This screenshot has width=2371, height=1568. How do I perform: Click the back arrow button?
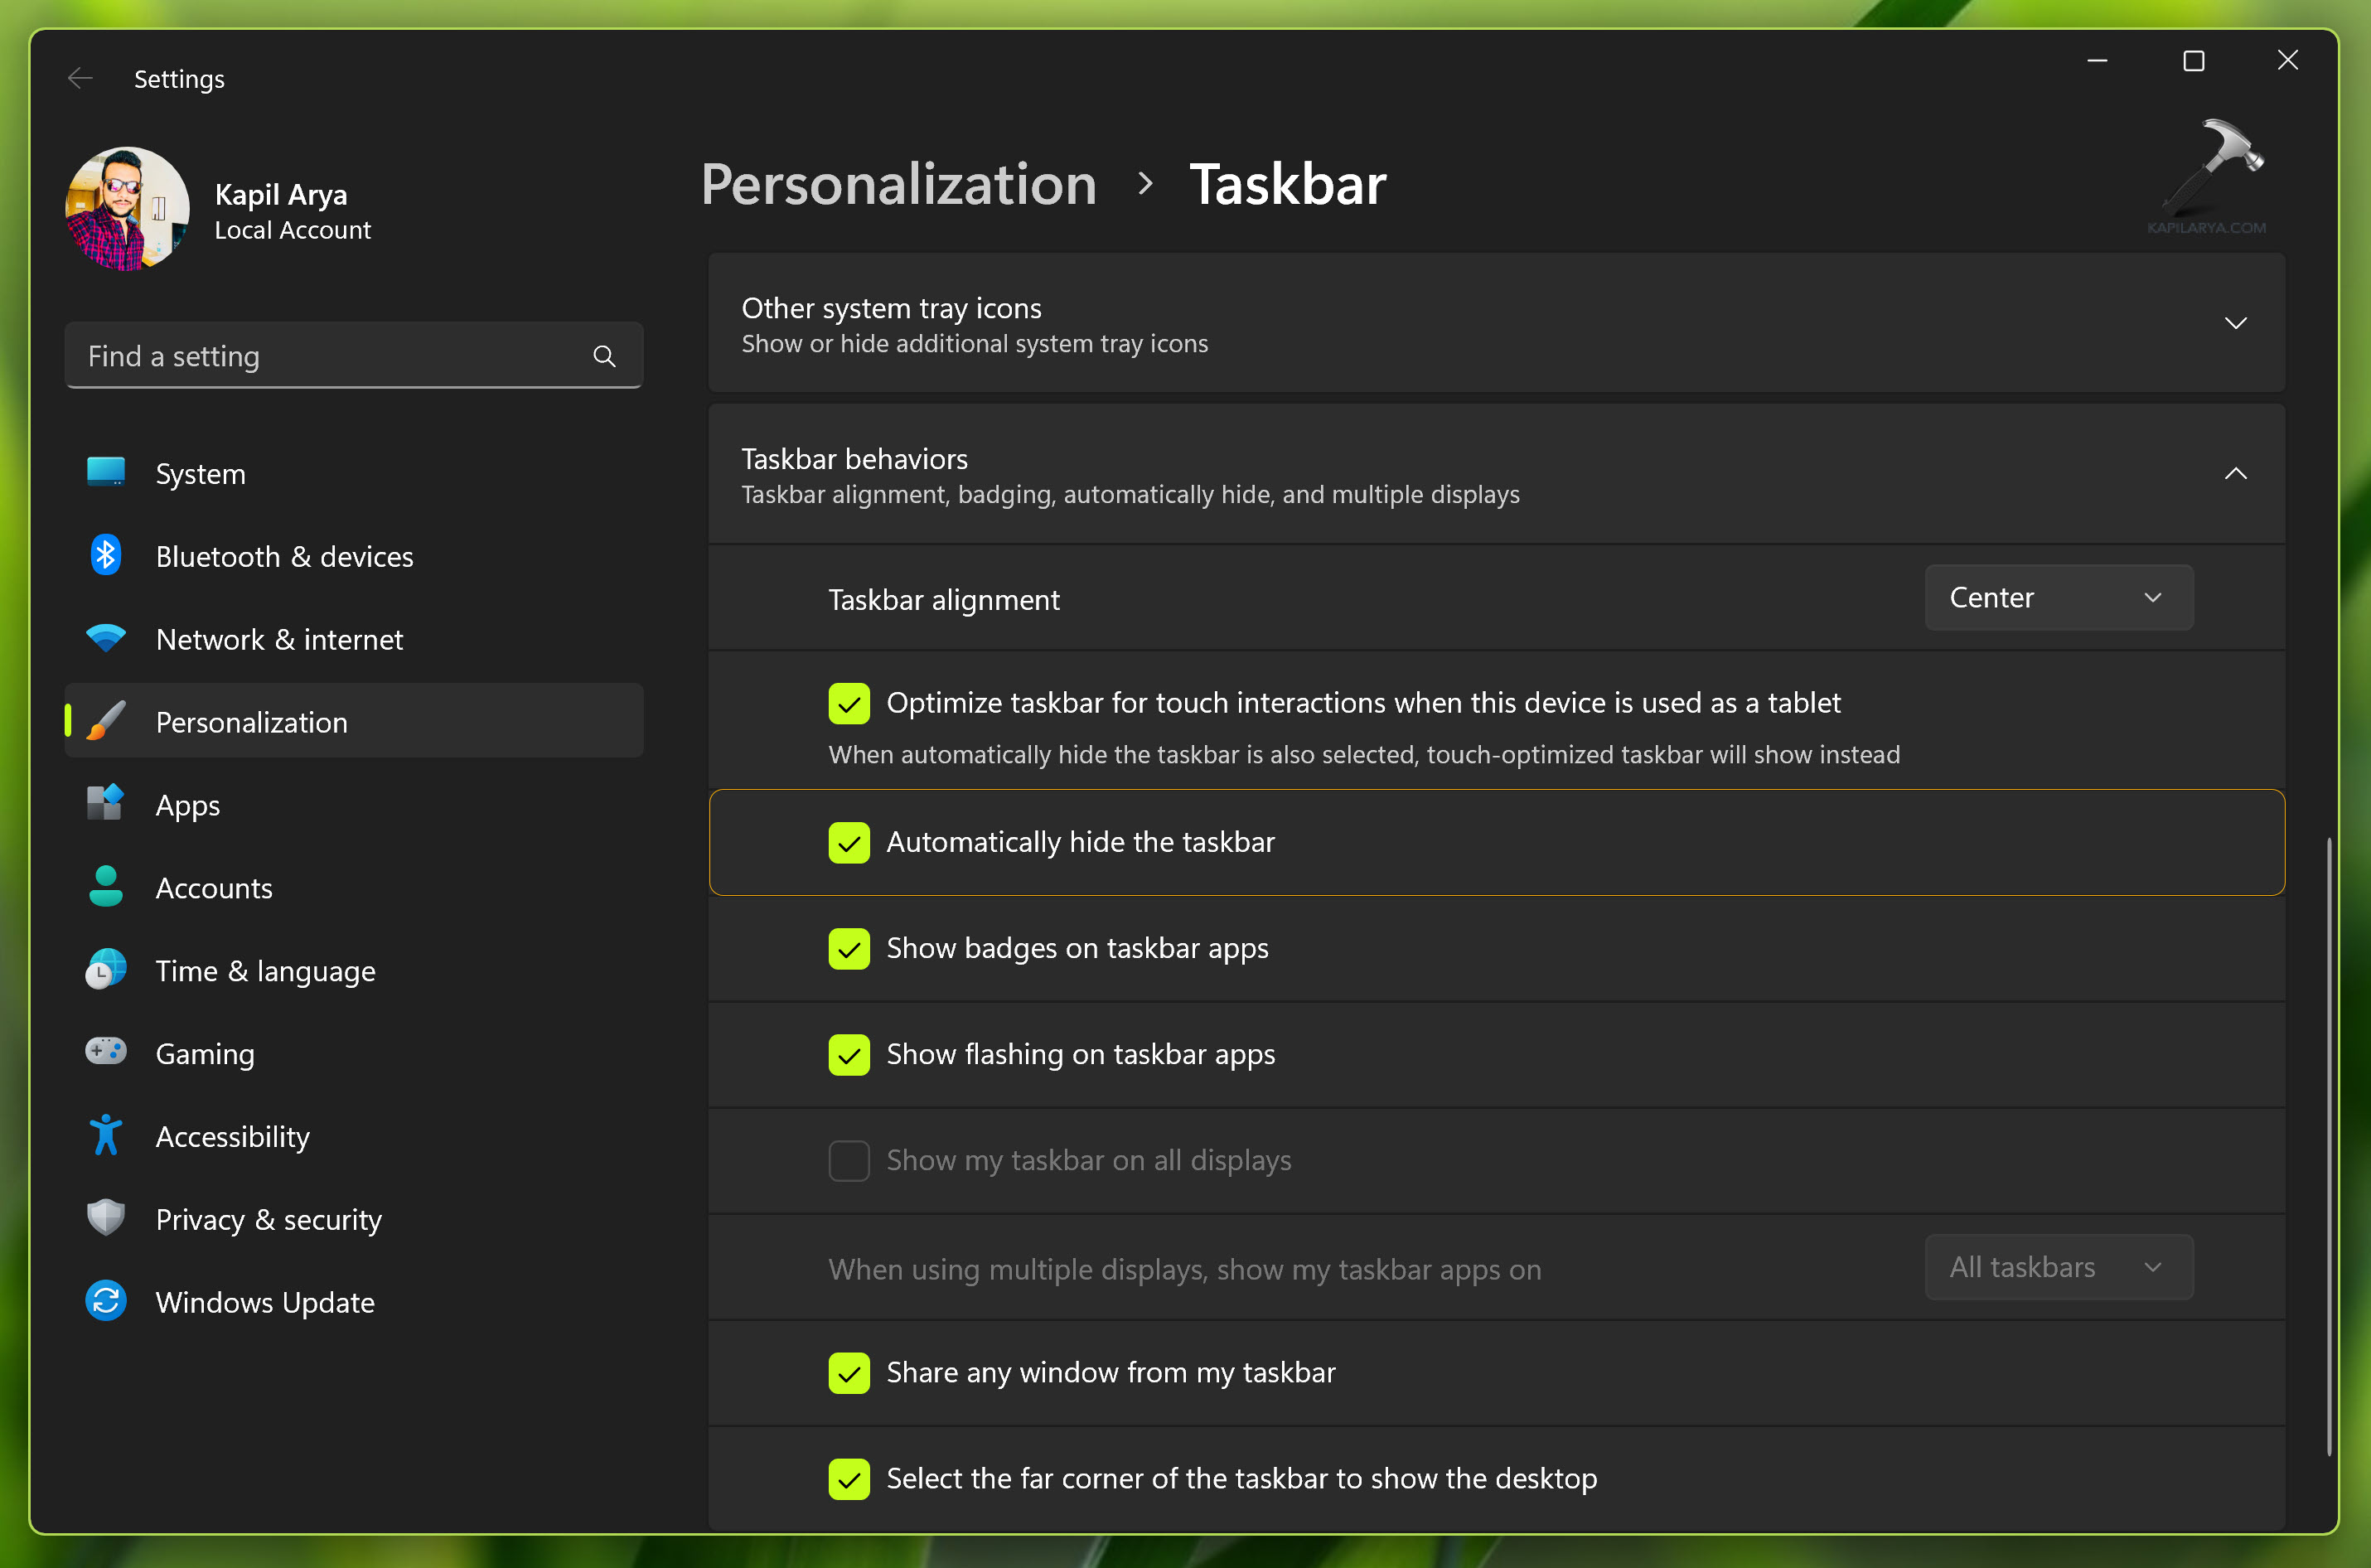[80, 78]
